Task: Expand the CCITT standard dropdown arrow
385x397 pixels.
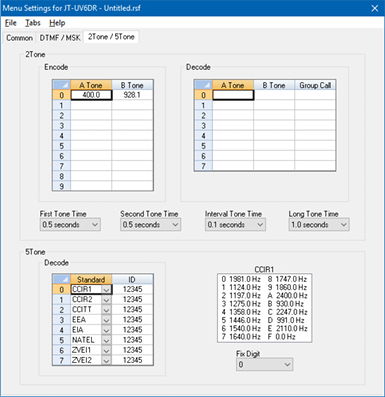Action: click(106, 310)
